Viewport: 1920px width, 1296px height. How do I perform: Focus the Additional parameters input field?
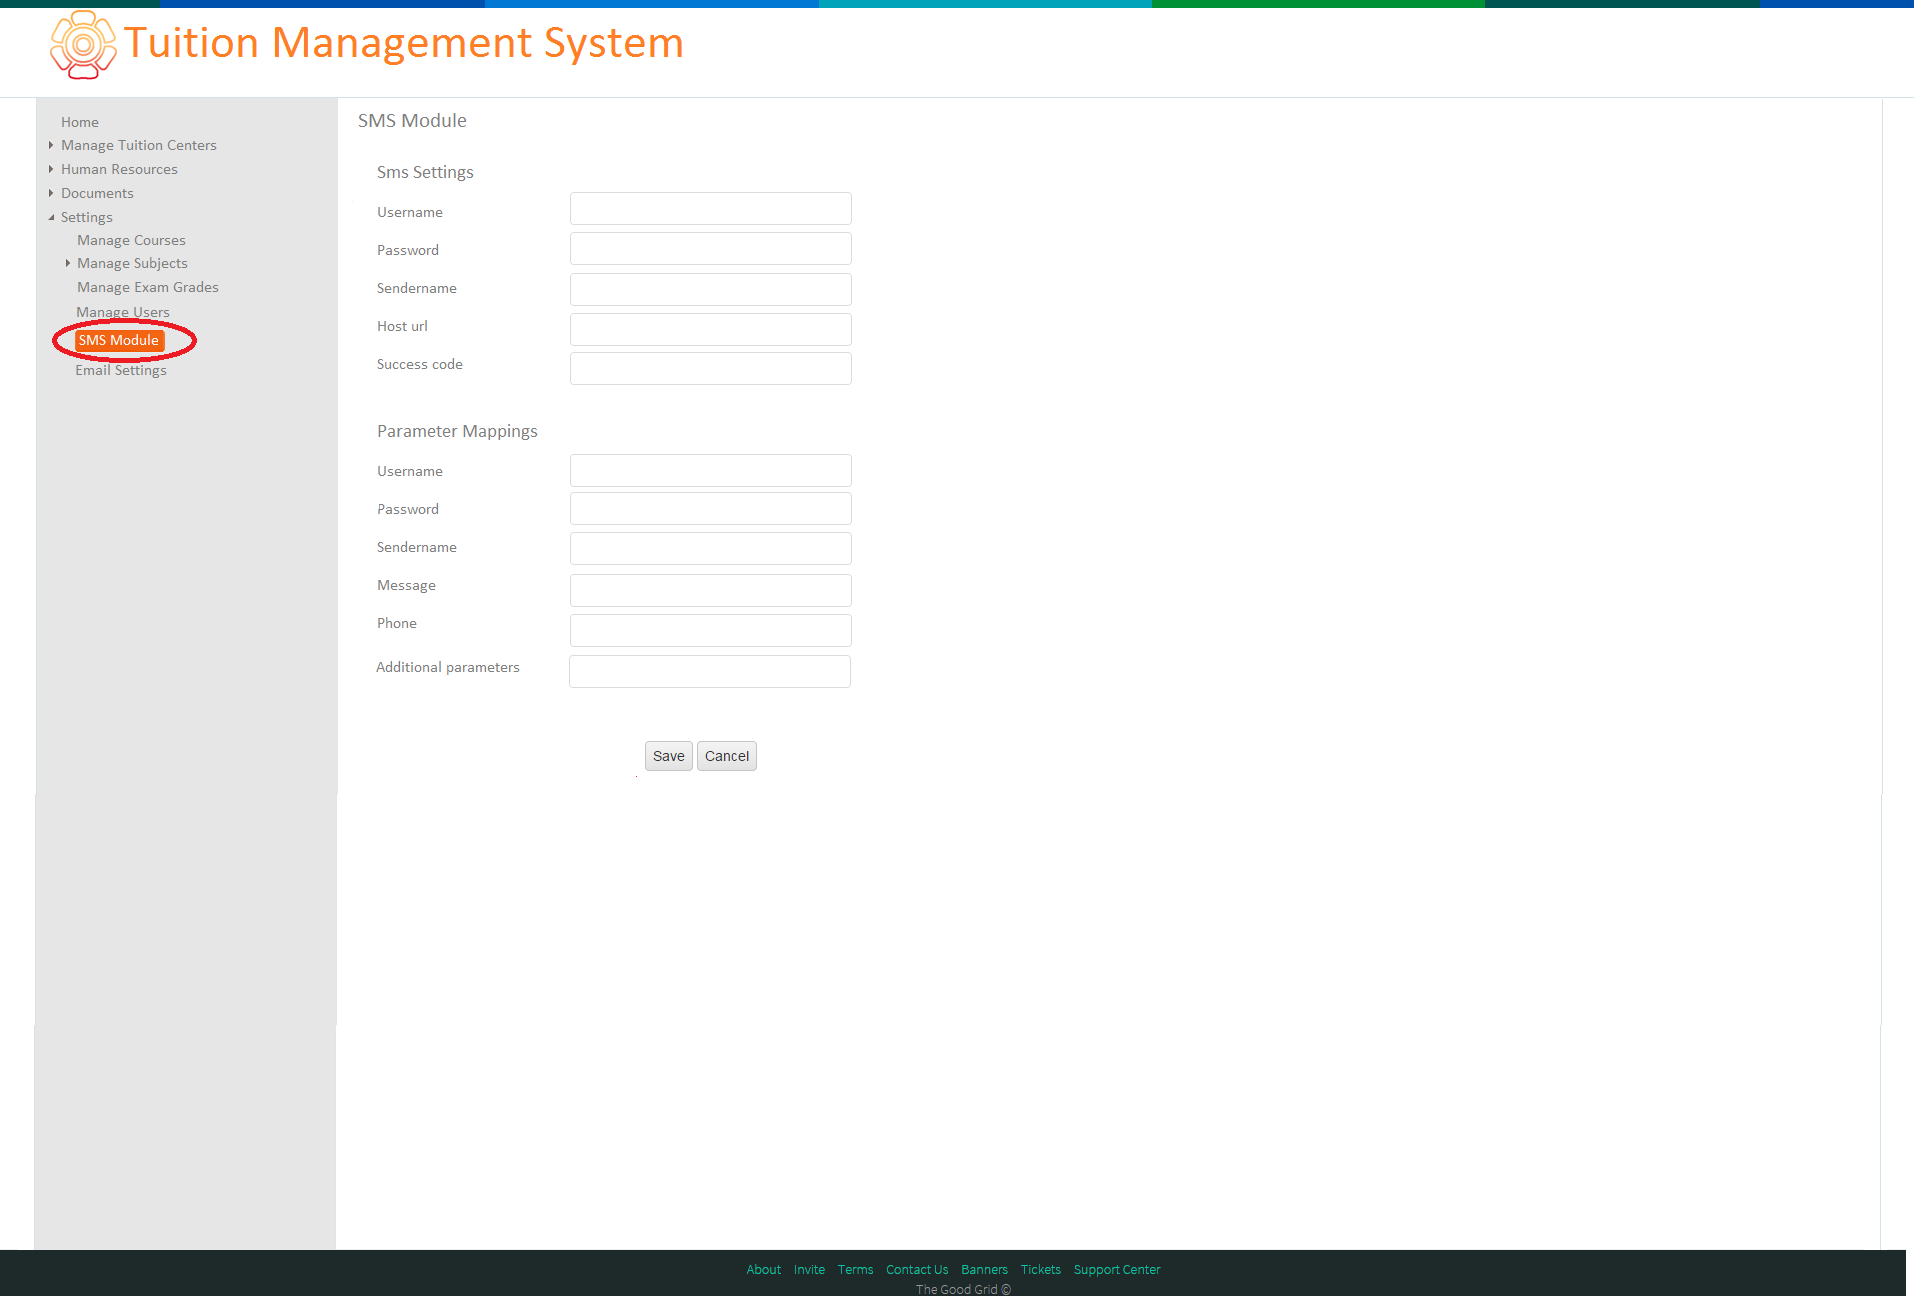710,671
